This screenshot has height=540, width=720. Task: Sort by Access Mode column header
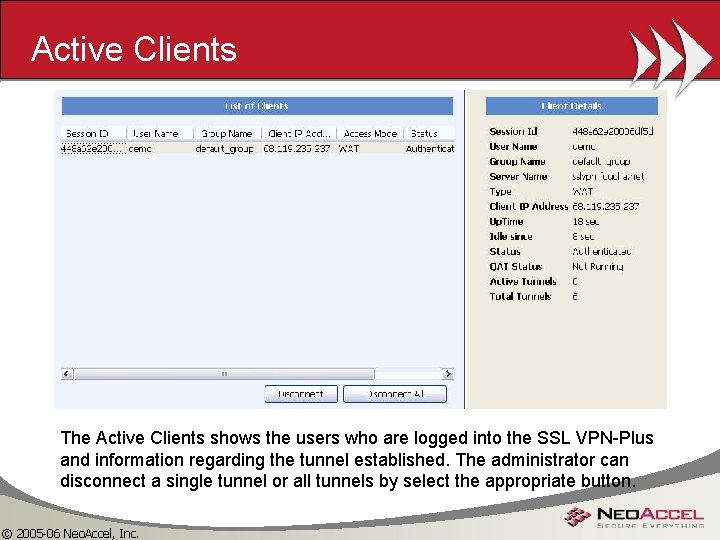point(370,134)
